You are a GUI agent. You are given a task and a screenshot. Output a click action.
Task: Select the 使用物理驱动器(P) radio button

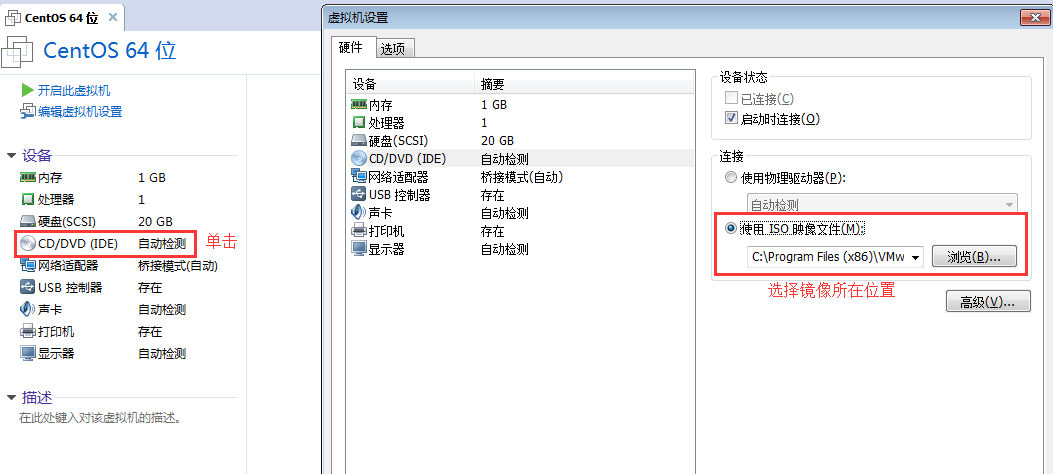tap(731, 178)
